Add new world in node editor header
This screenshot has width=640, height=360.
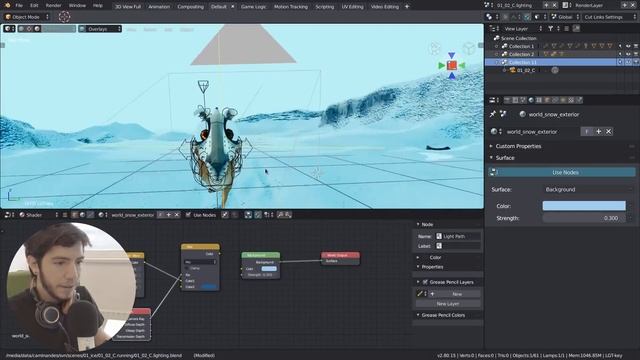point(169,215)
